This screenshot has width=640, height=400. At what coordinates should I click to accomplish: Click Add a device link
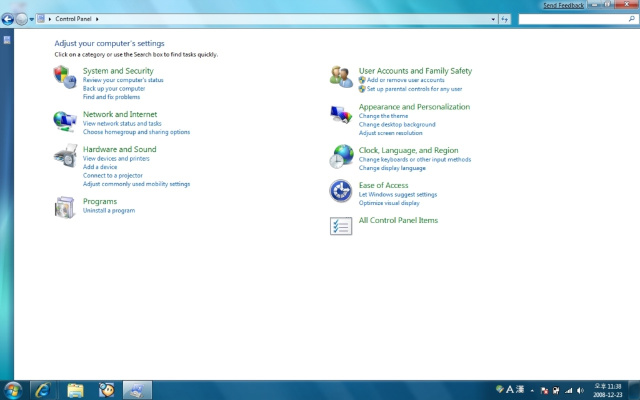(100, 167)
